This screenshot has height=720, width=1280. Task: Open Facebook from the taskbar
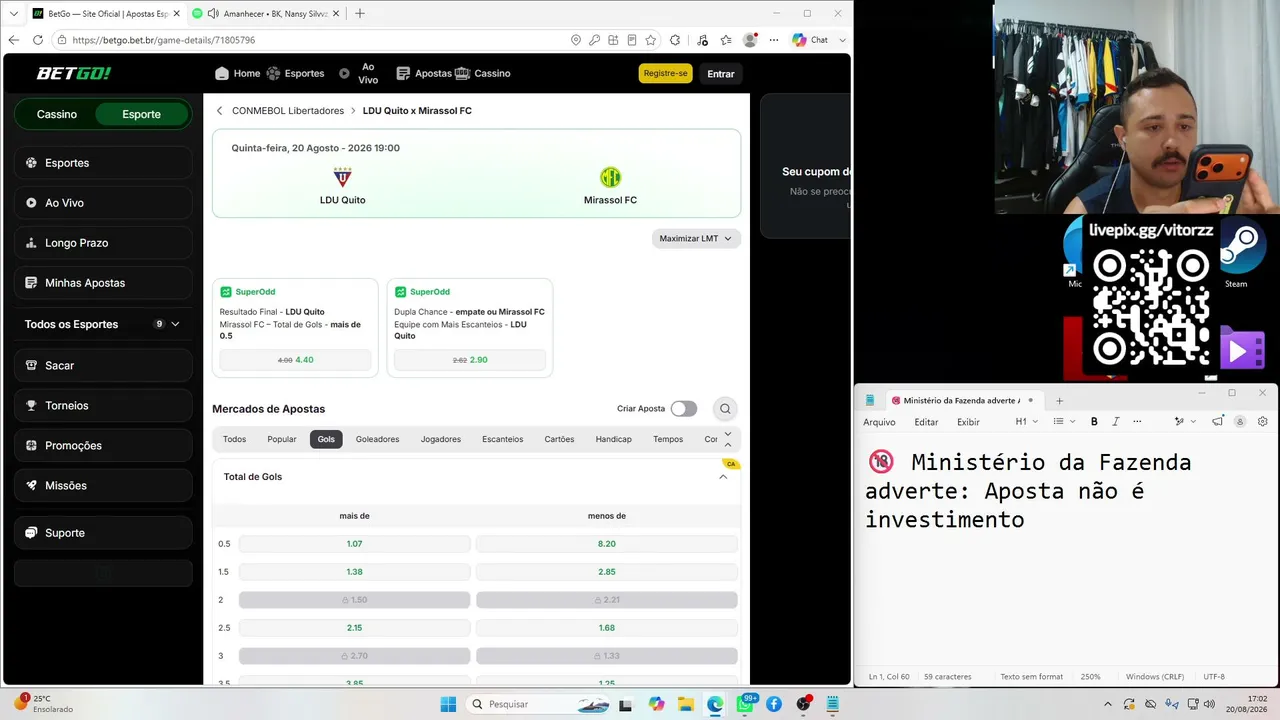point(773,704)
